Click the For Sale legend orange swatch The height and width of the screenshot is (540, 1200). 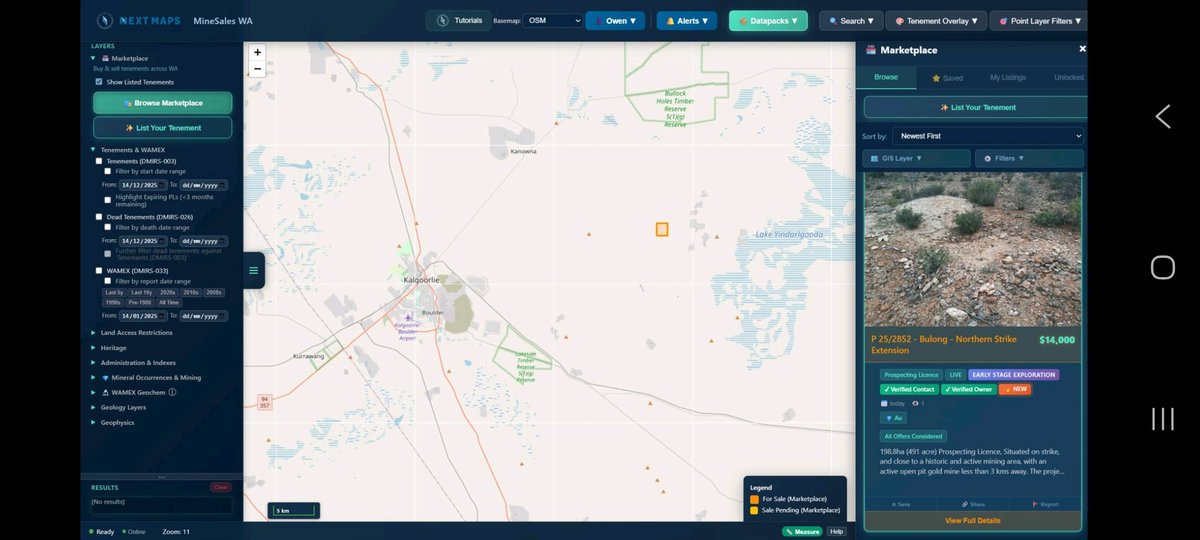click(754, 499)
